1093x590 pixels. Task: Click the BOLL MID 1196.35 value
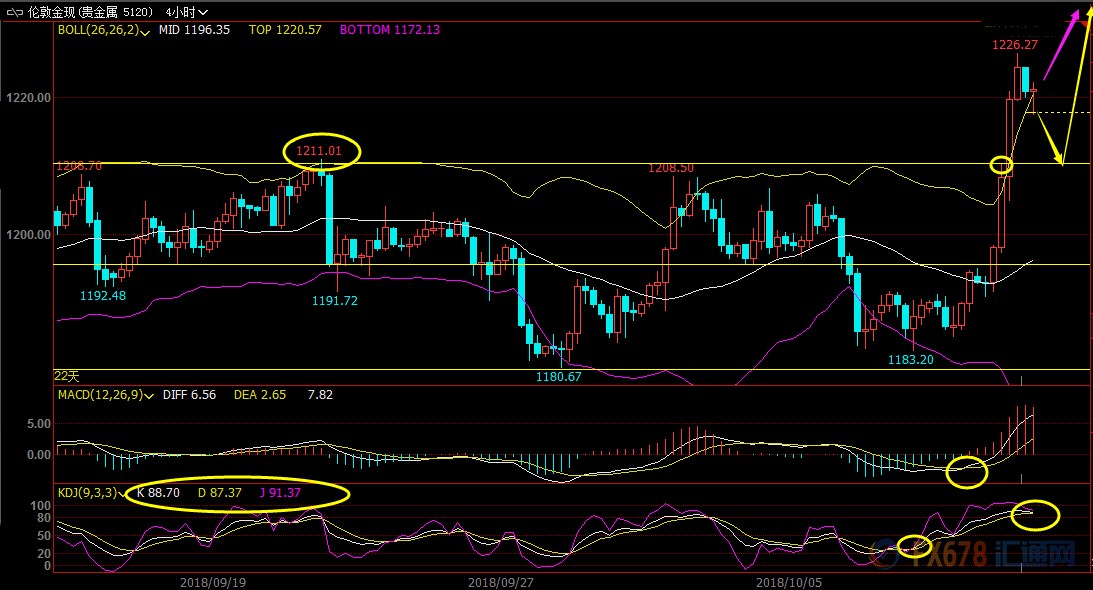[194, 31]
